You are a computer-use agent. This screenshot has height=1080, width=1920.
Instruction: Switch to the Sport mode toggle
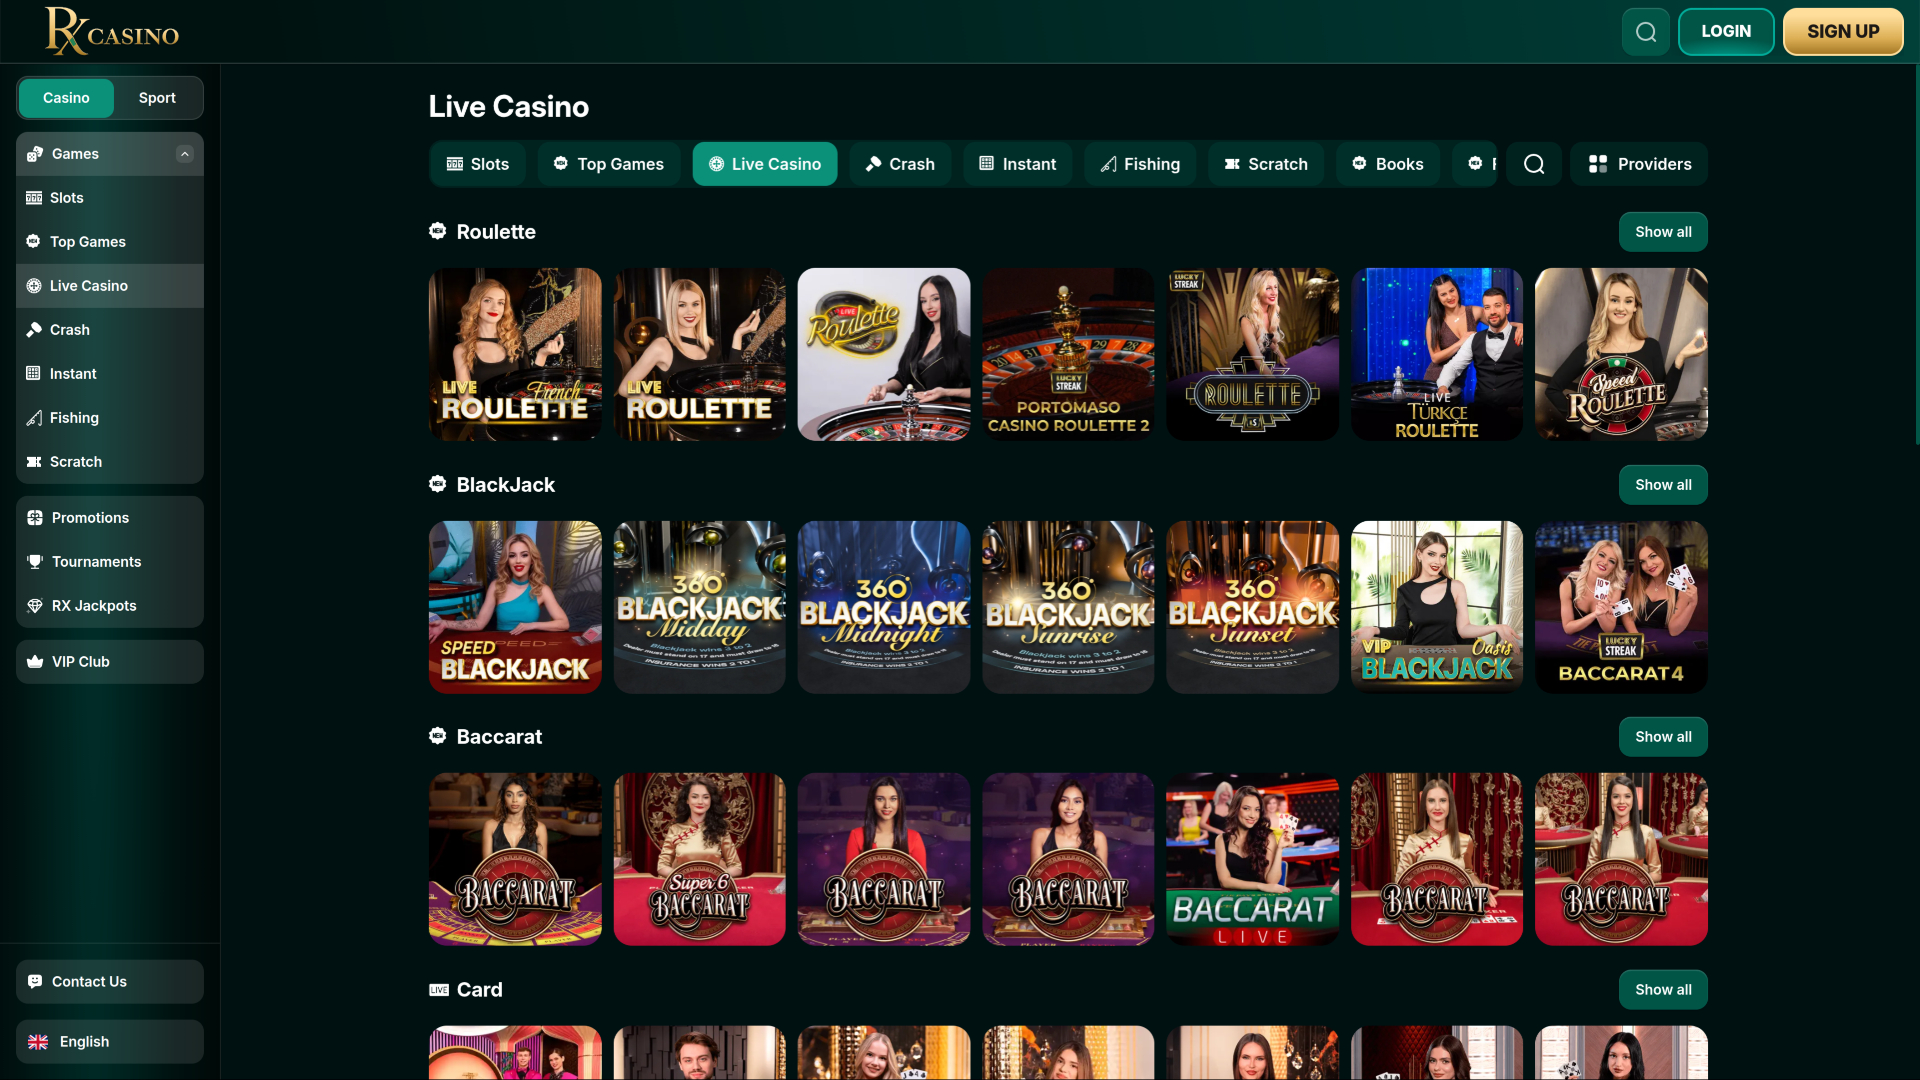pyautogui.click(x=156, y=97)
